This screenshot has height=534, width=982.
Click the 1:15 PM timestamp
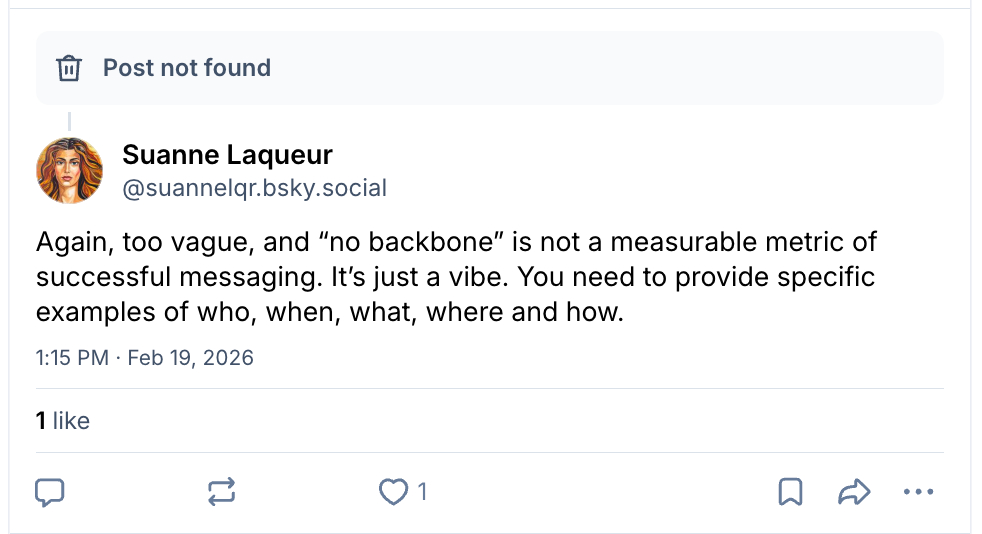pyautogui.click(x=72, y=357)
